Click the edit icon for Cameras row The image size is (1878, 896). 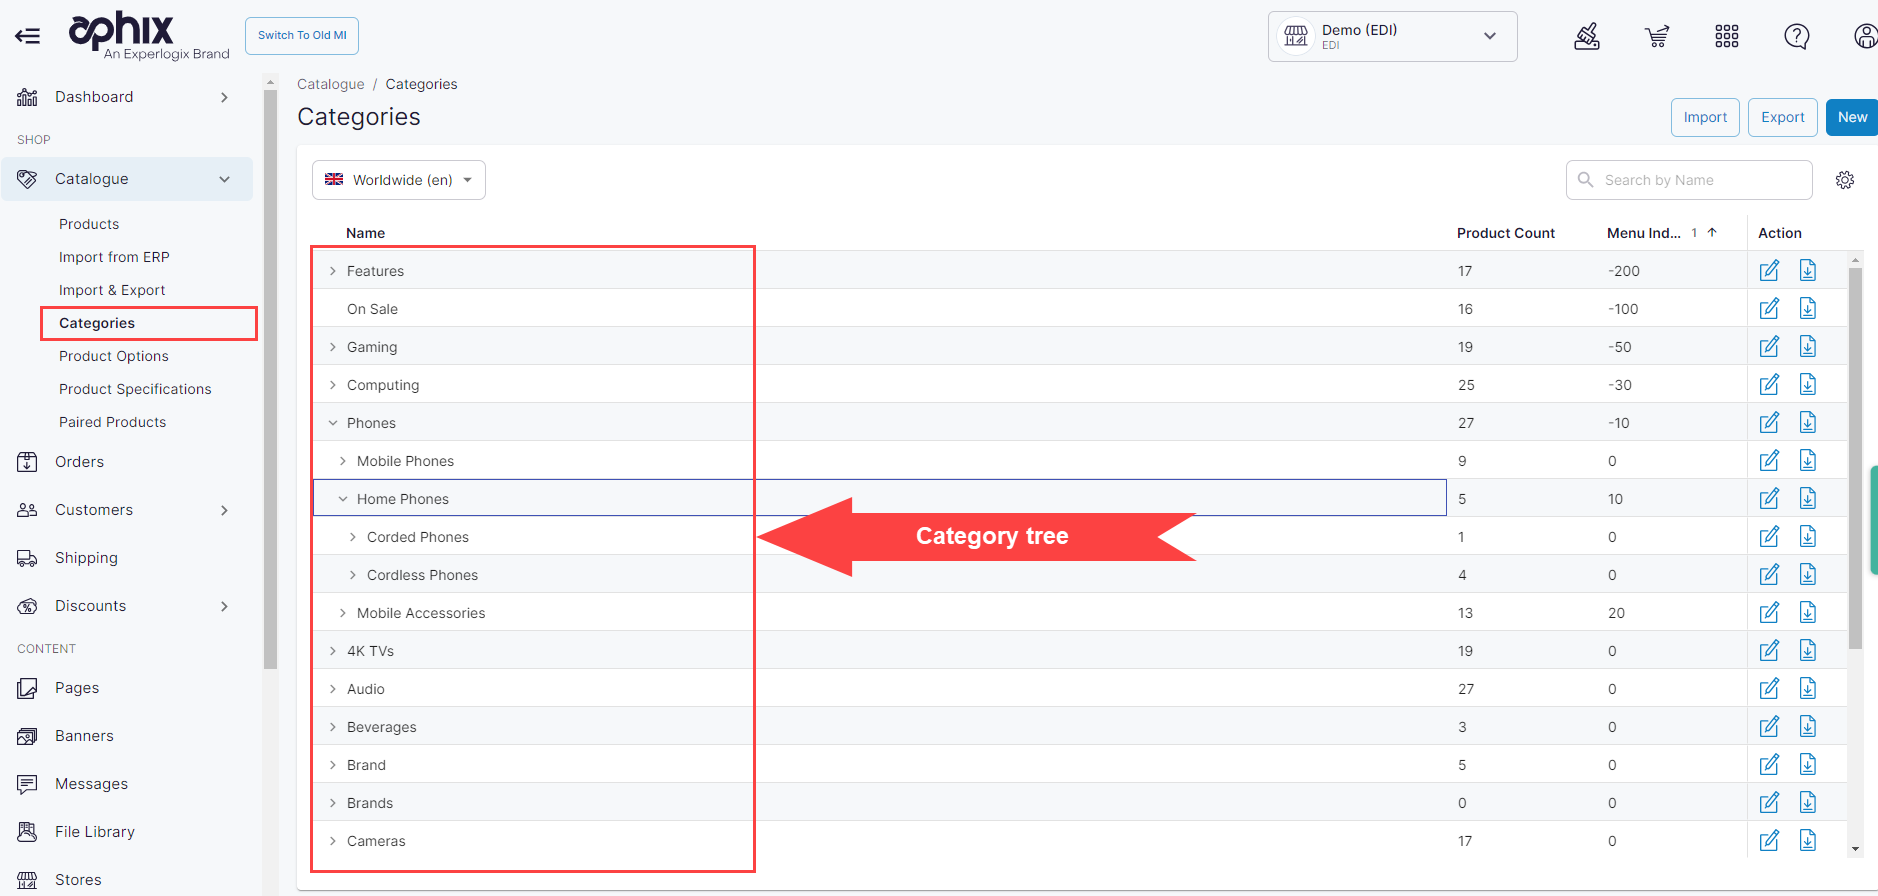pos(1769,841)
